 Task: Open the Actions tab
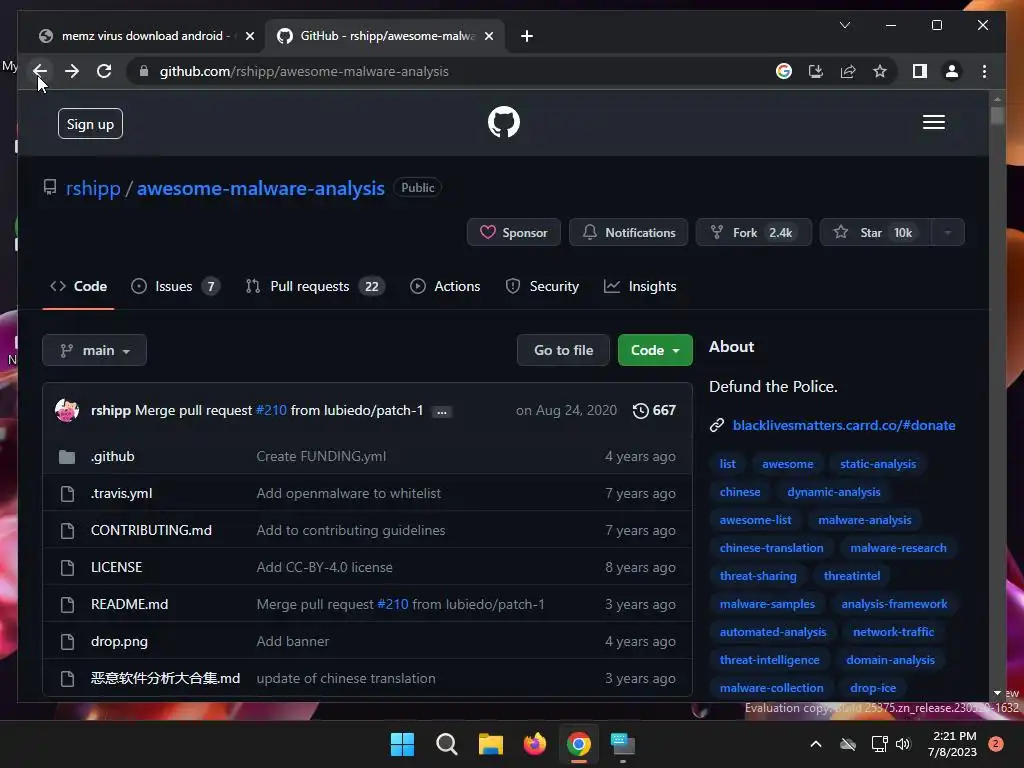(445, 286)
